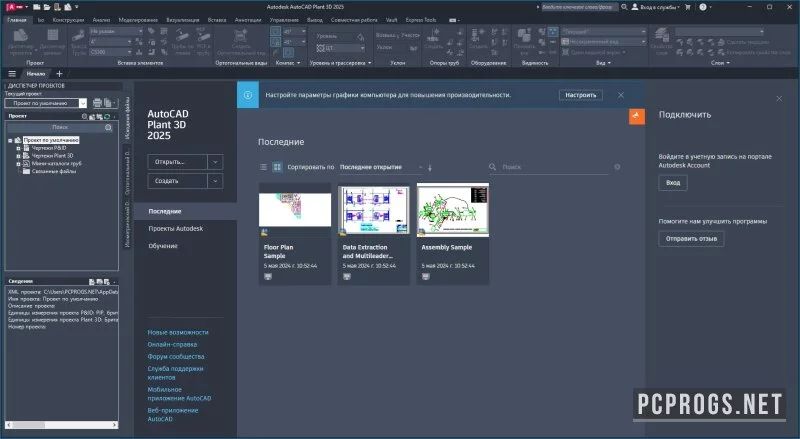Open the Floor Plan Sample thumbnail

tap(295, 210)
